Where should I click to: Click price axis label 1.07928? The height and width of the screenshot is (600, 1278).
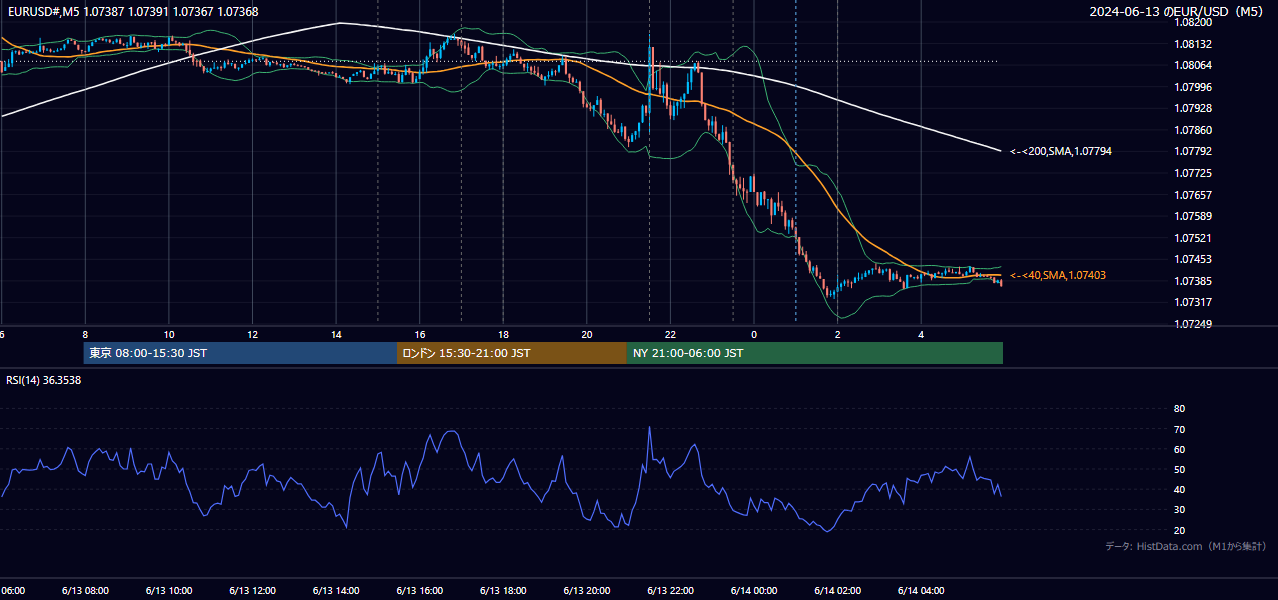pos(1192,108)
